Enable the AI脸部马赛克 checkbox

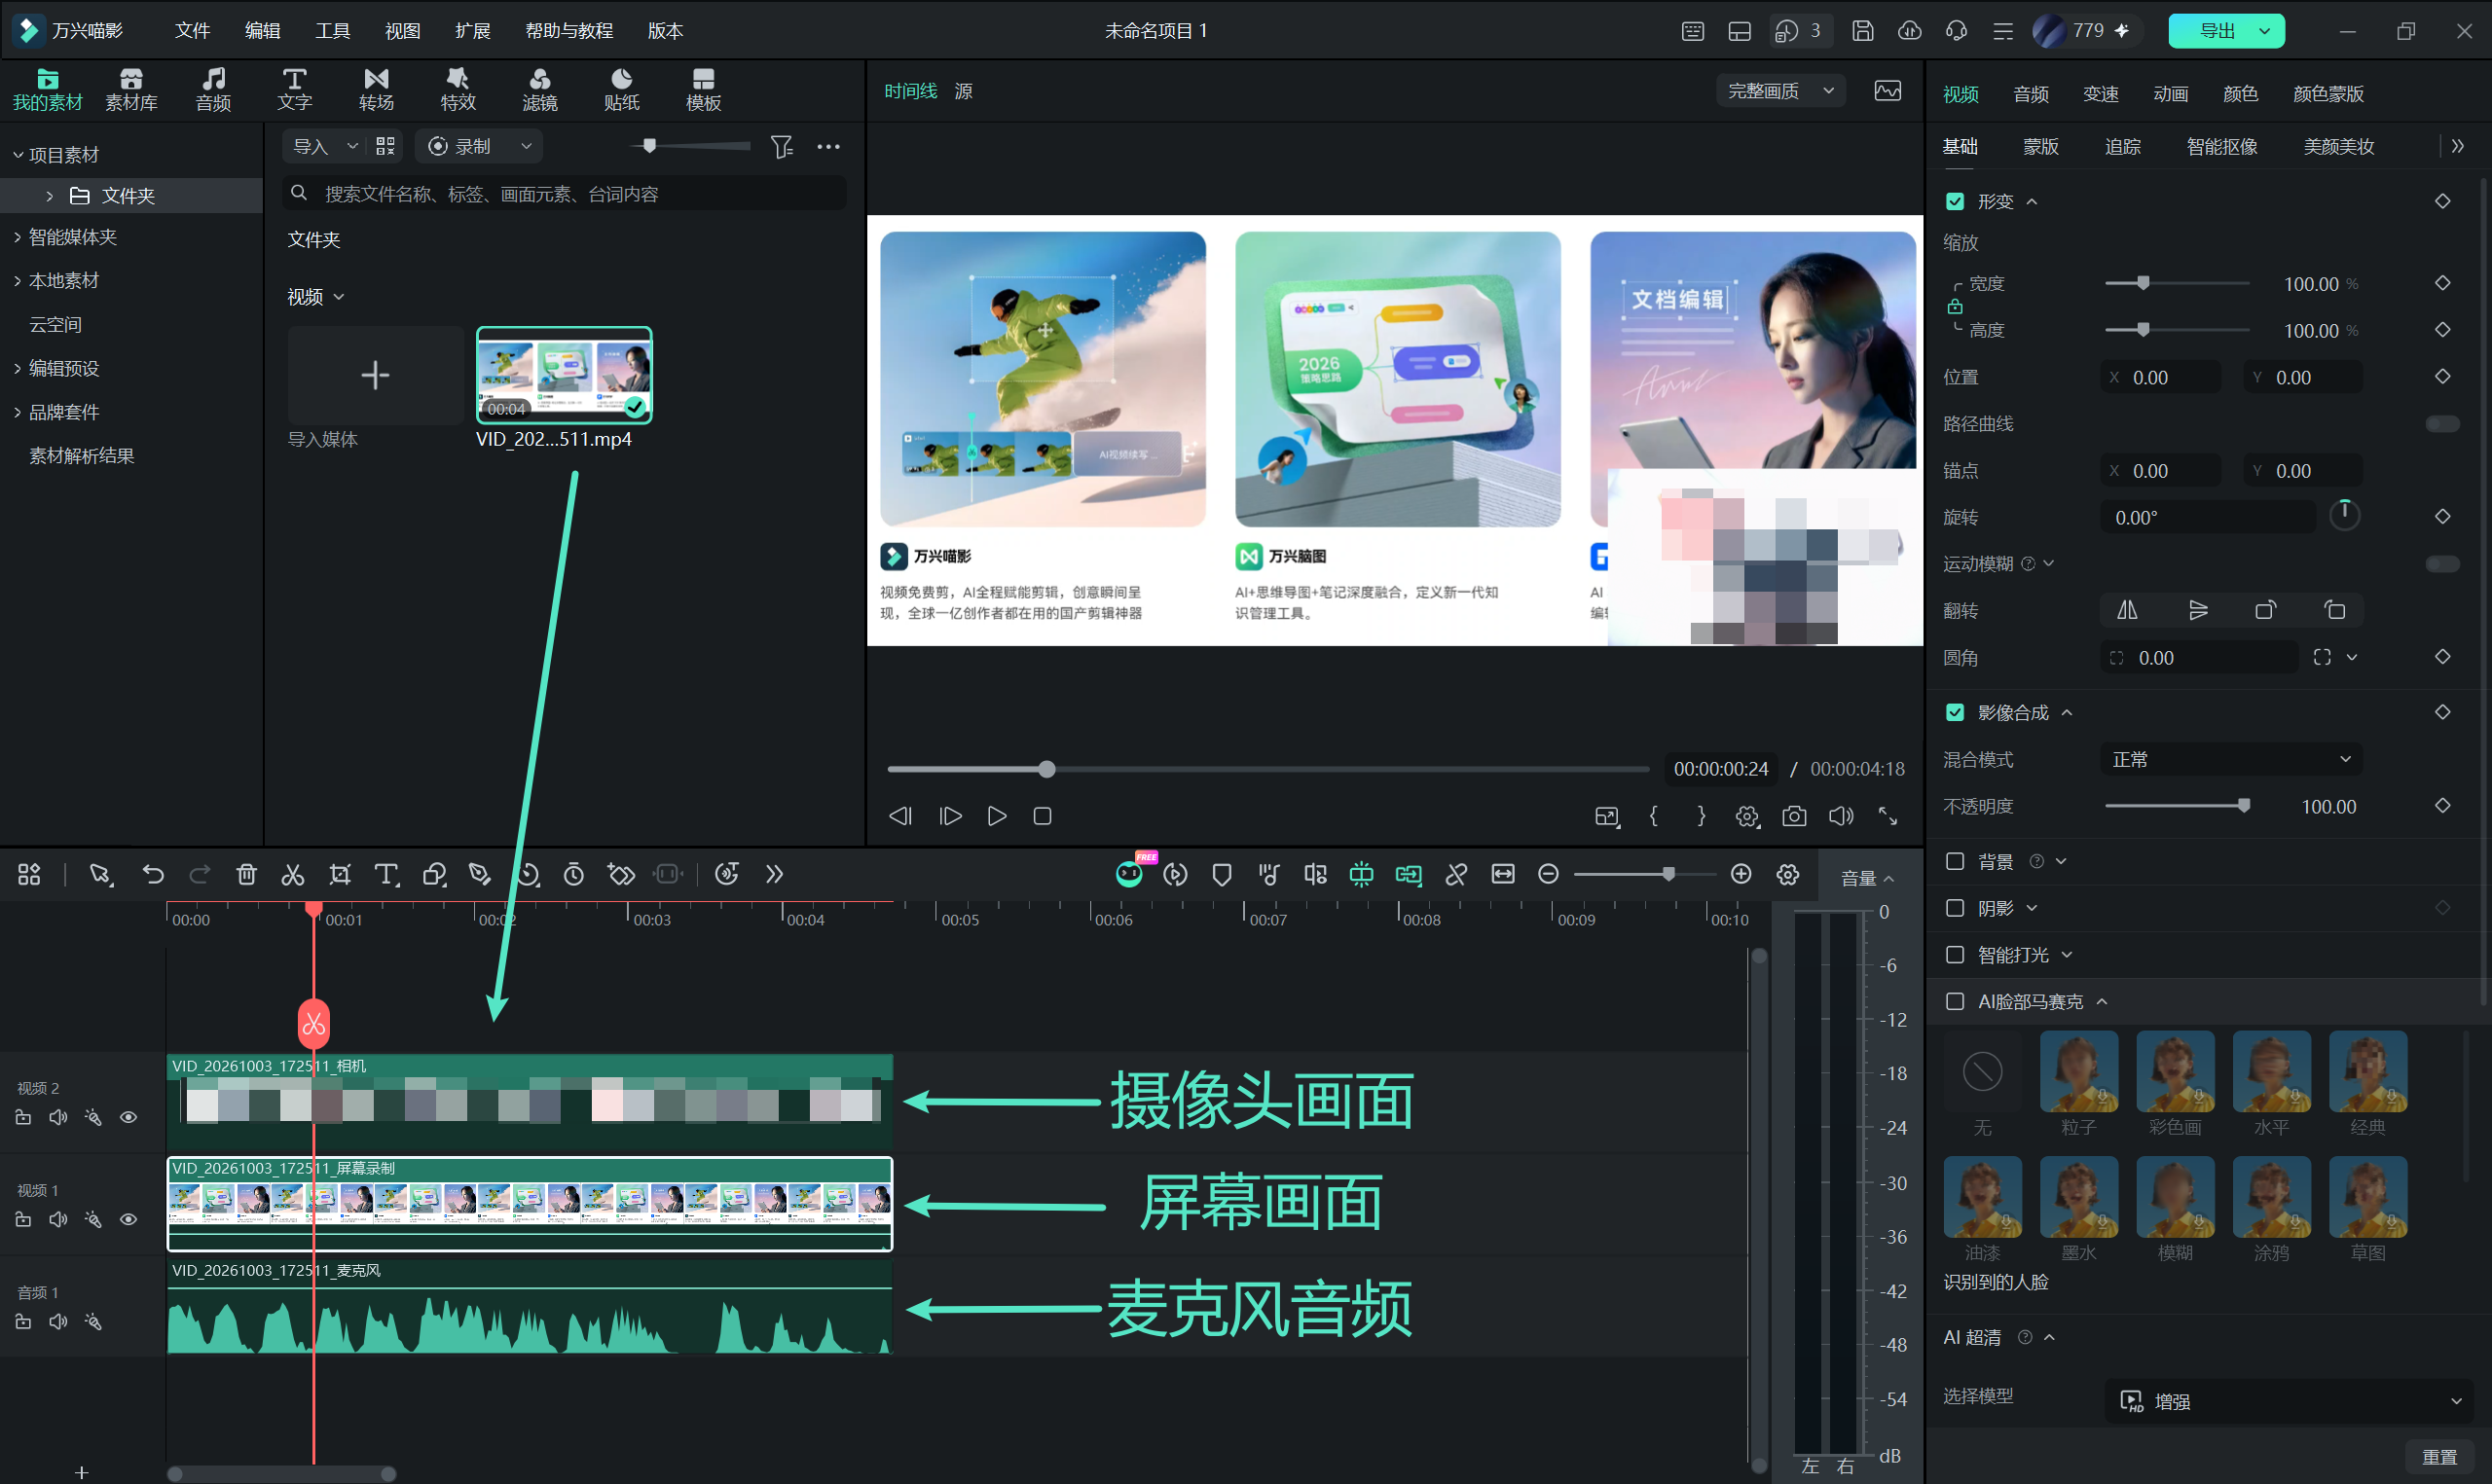click(x=1955, y=1002)
